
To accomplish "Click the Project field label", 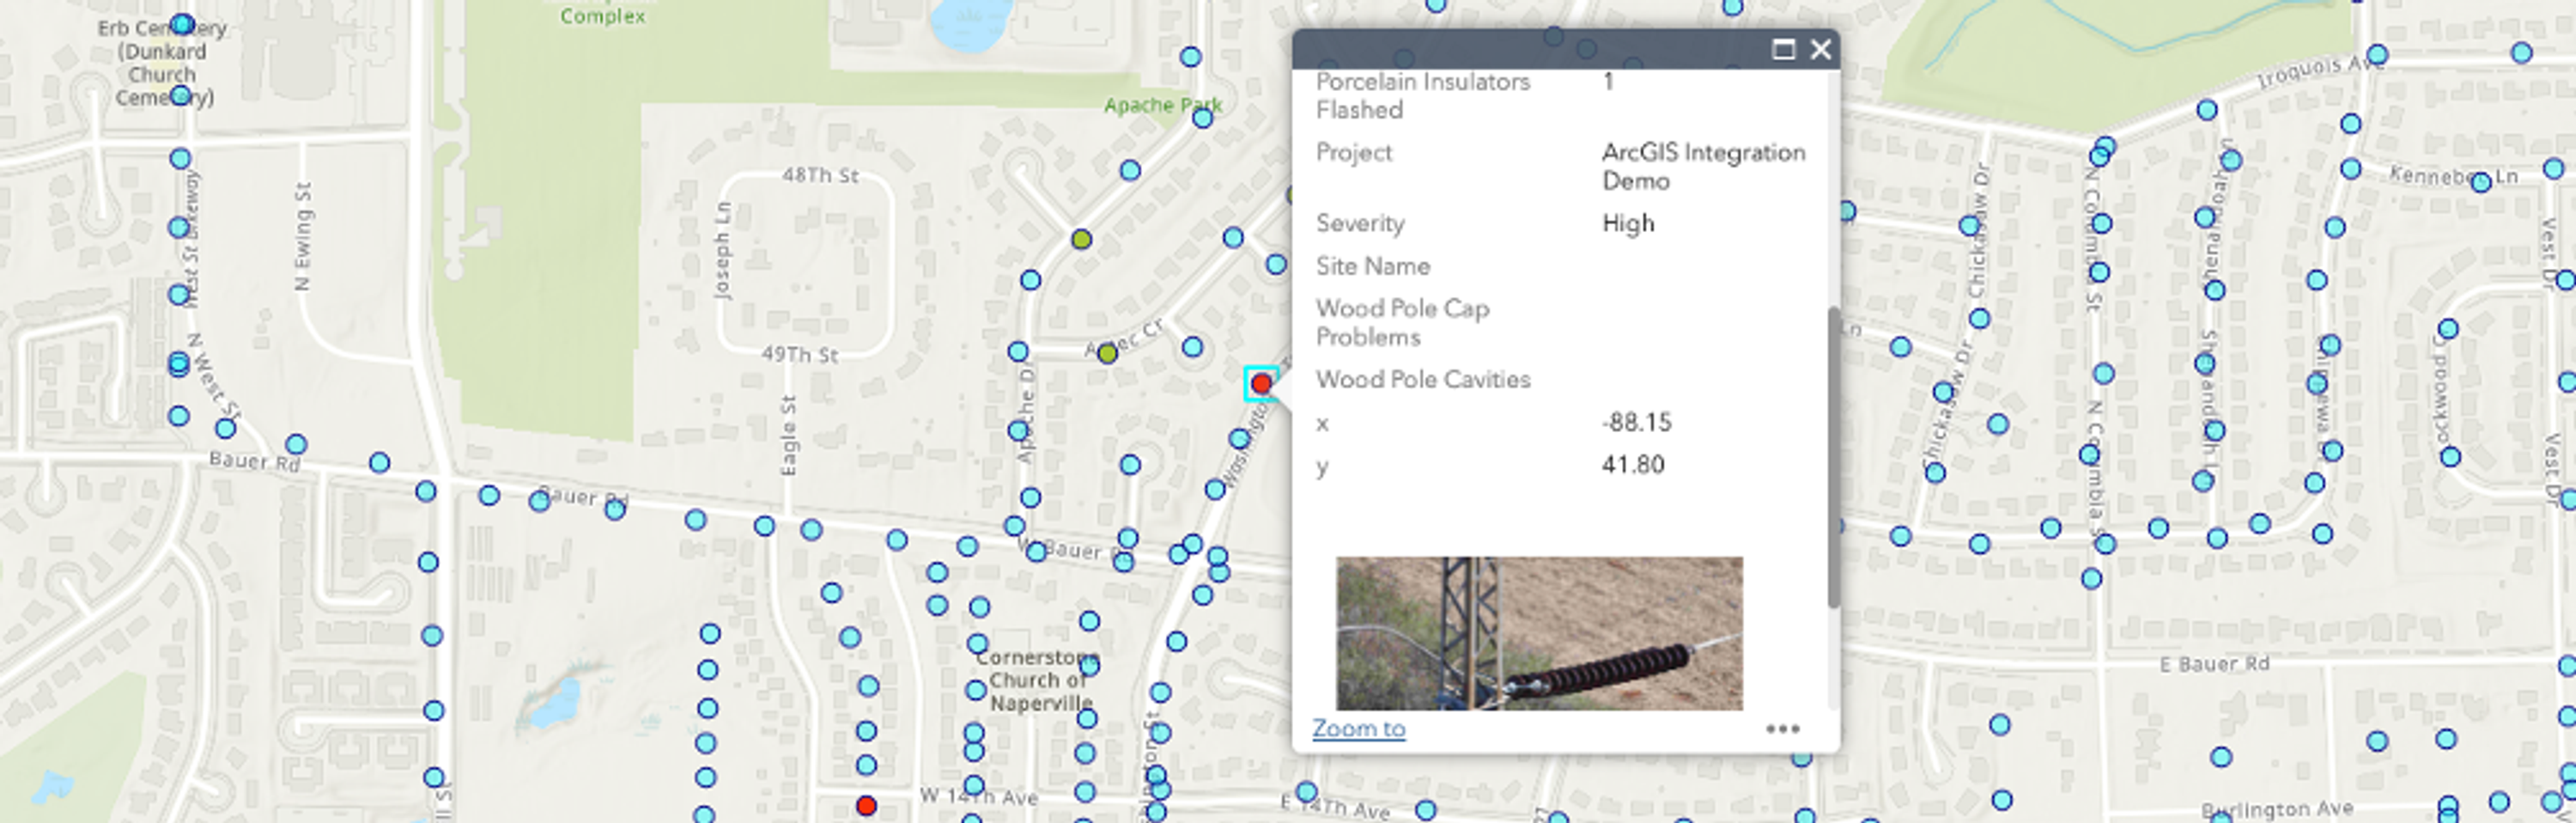I will [1354, 152].
